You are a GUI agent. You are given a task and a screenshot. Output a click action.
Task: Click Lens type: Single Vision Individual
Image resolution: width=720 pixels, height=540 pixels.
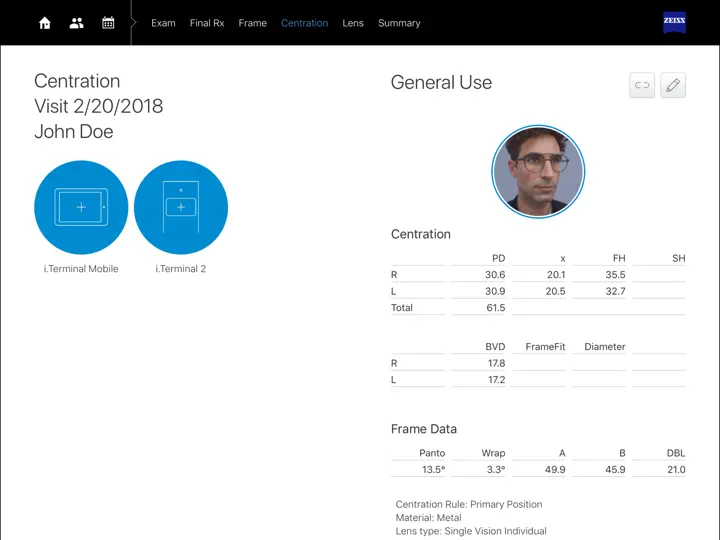pyautogui.click(x=471, y=531)
